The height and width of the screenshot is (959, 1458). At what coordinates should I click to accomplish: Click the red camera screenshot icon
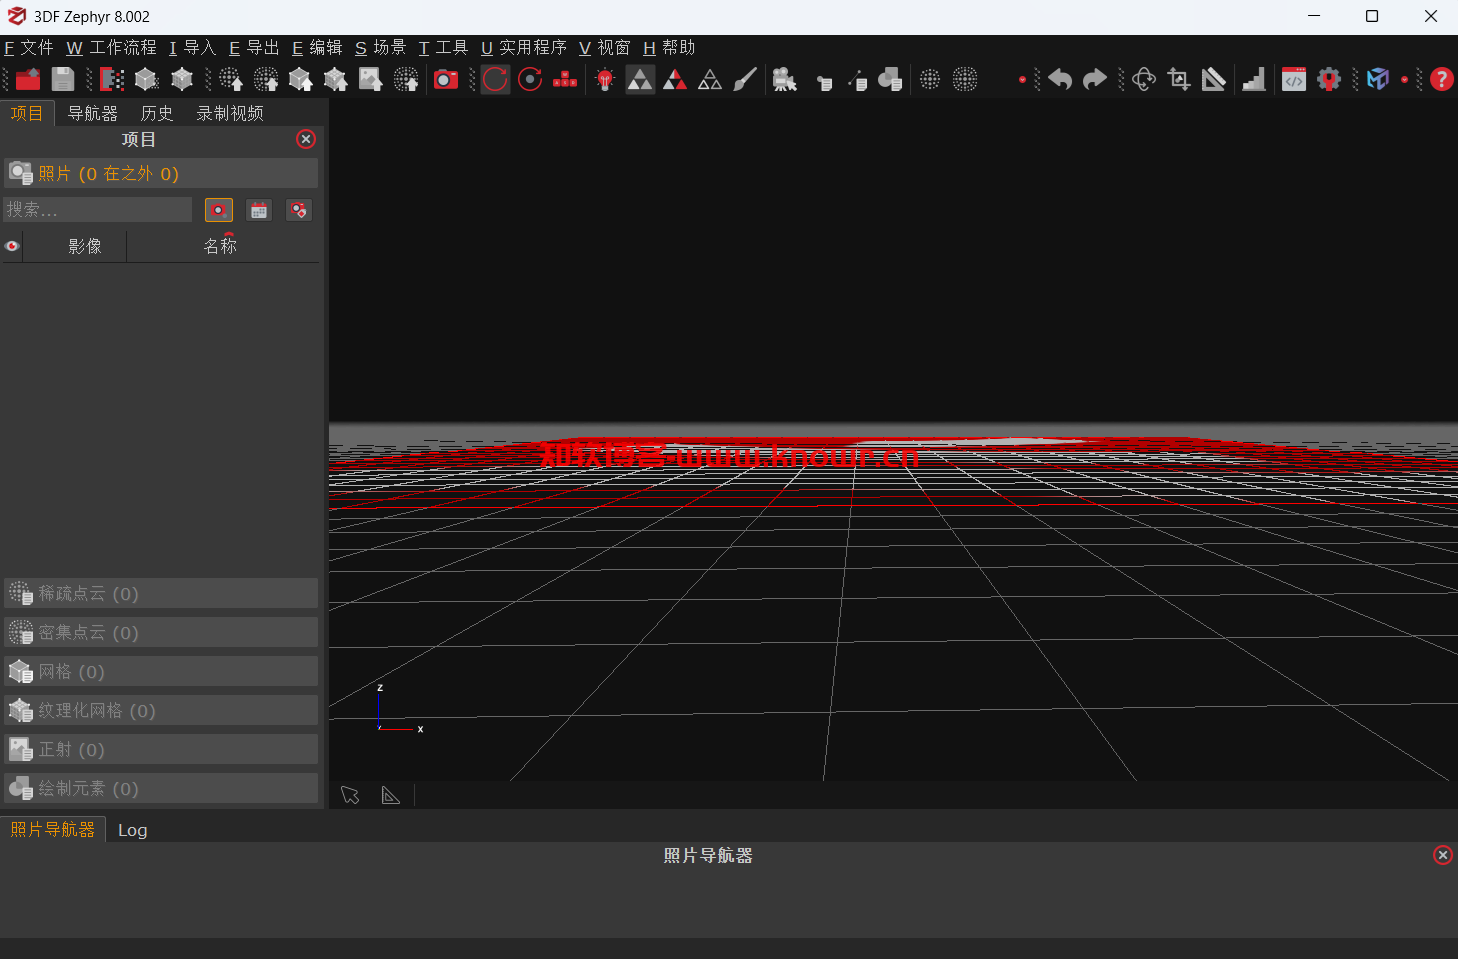pos(446,80)
